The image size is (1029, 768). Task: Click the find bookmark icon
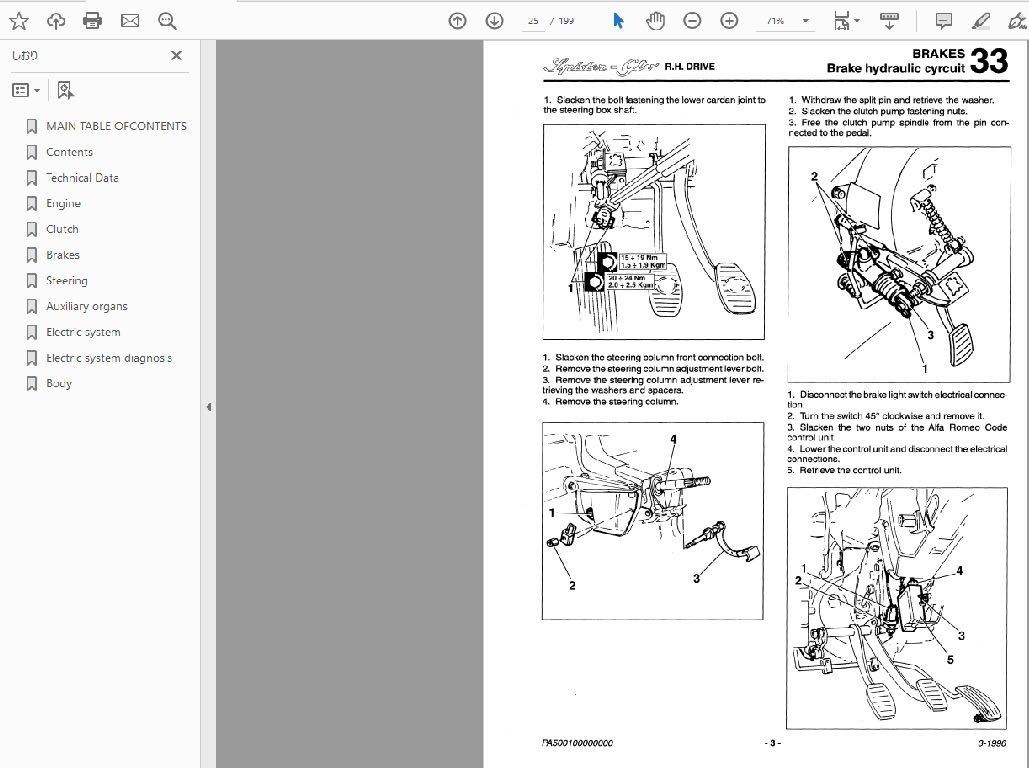(x=65, y=90)
